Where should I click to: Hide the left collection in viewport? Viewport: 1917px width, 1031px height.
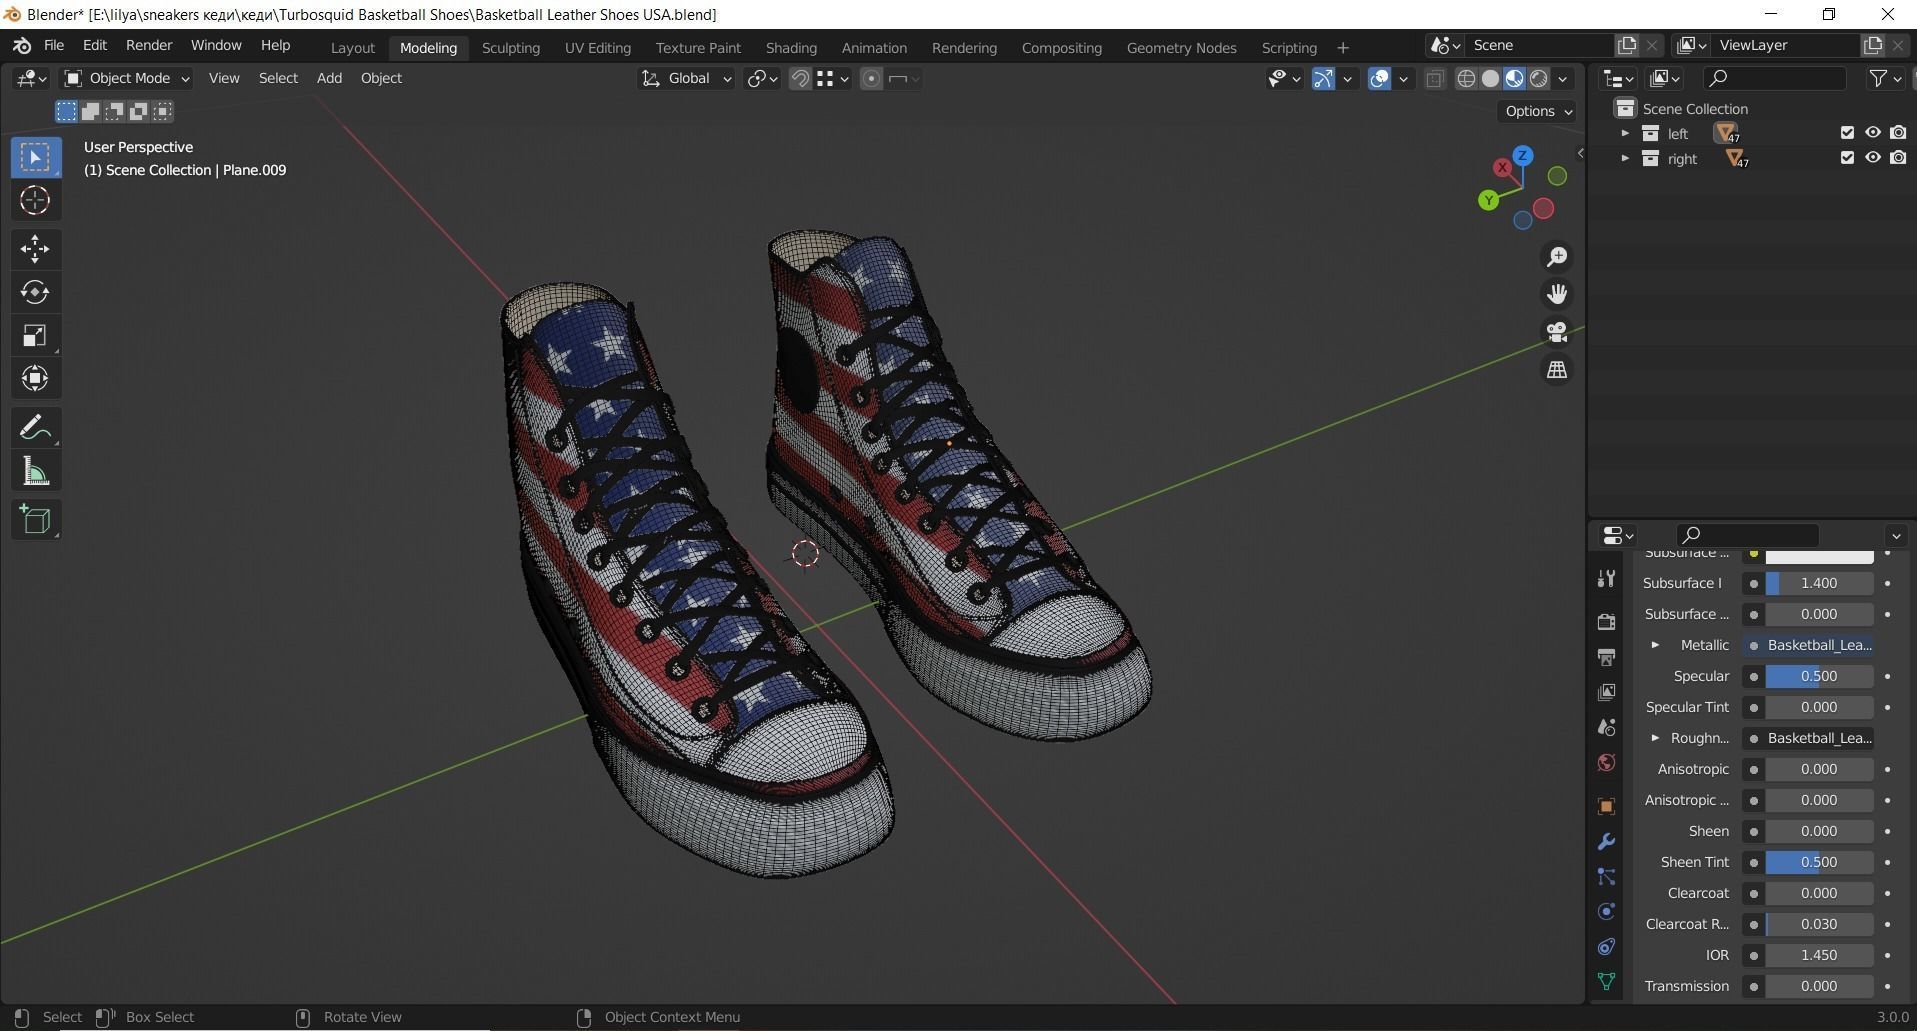point(1873,133)
